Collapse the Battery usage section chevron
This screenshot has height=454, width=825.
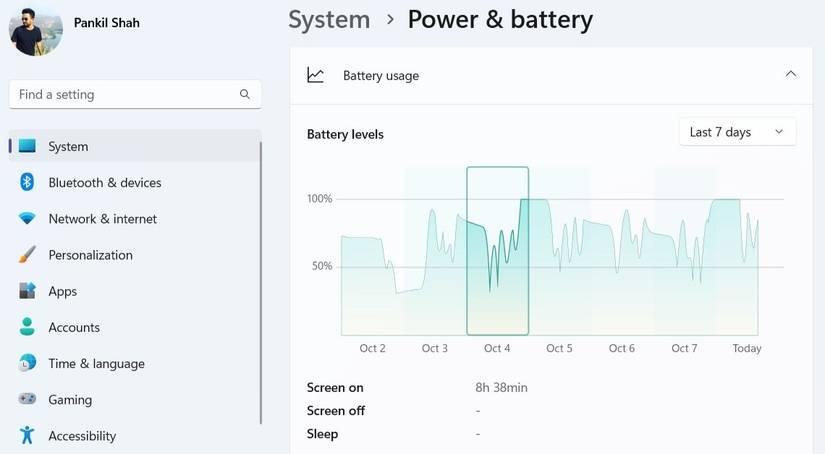[x=791, y=74]
